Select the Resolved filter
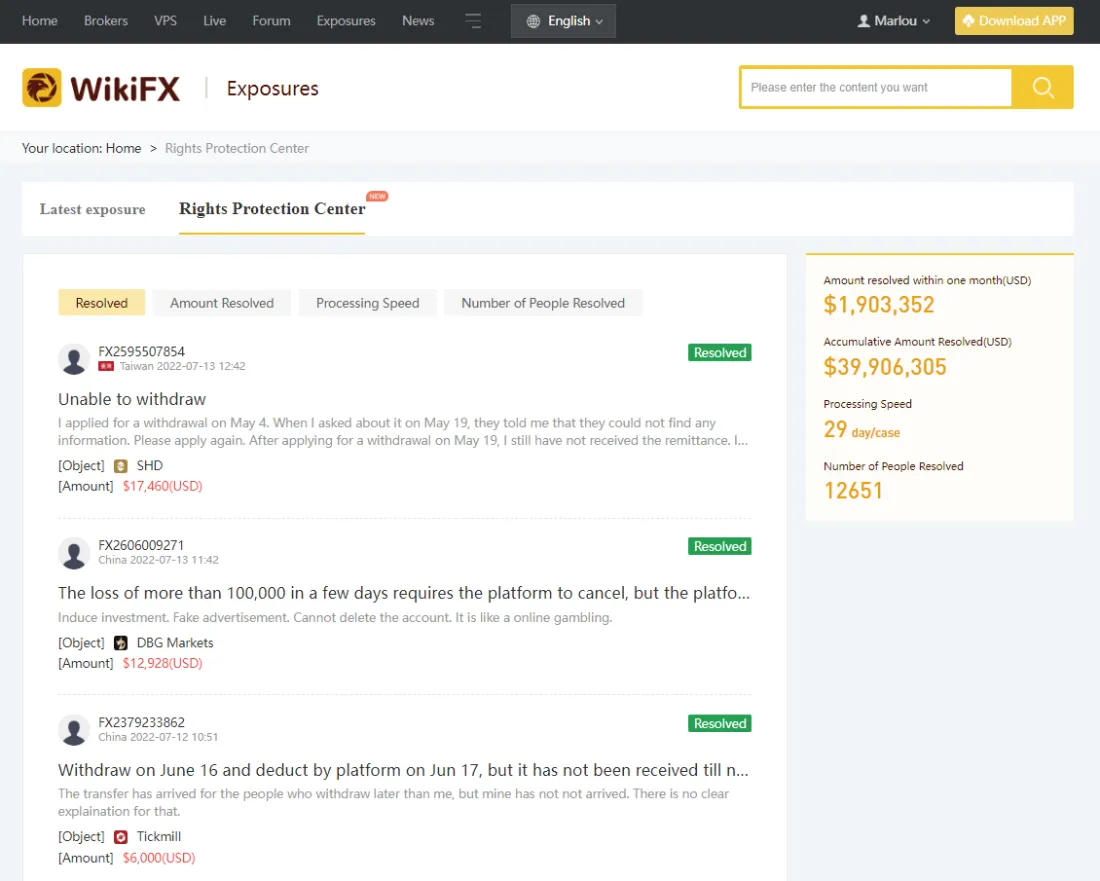This screenshot has width=1100, height=881. click(x=102, y=303)
